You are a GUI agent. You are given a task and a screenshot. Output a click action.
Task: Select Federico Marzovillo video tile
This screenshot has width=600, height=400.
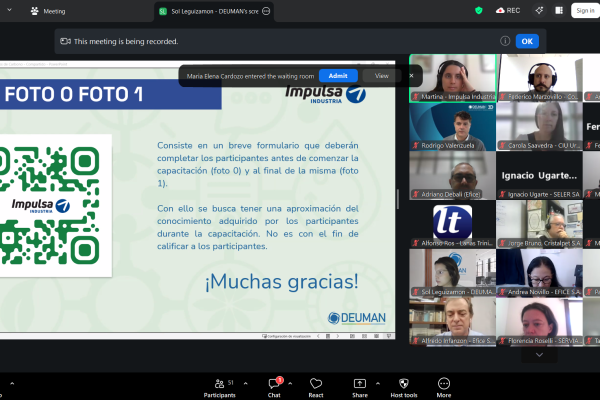click(540, 78)
